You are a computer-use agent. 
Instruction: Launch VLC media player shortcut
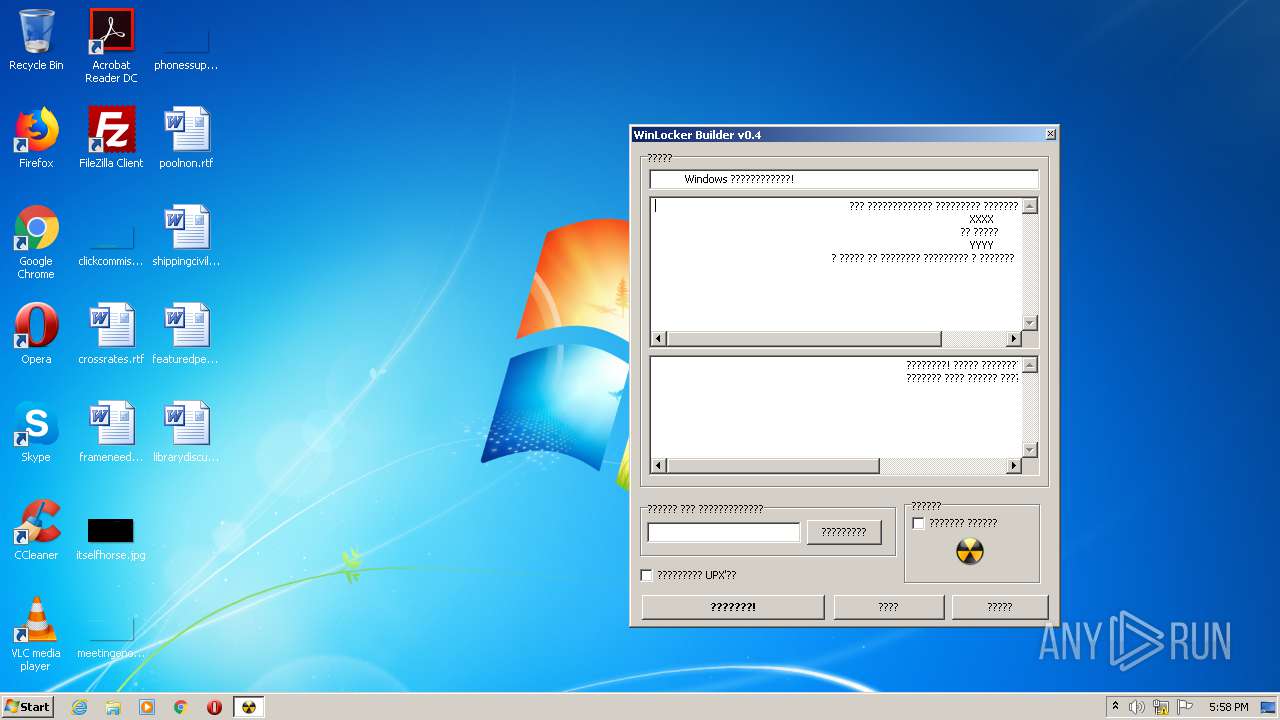click(x=36, y=634)
